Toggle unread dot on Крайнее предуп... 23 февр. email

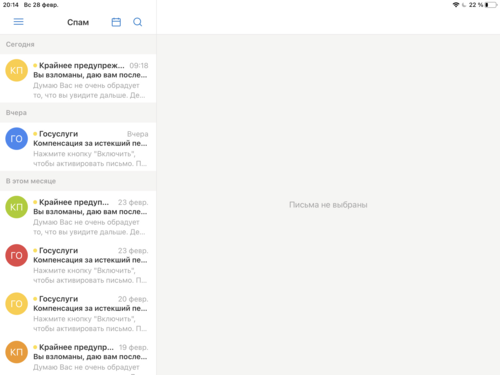click(x=35, y=202)
